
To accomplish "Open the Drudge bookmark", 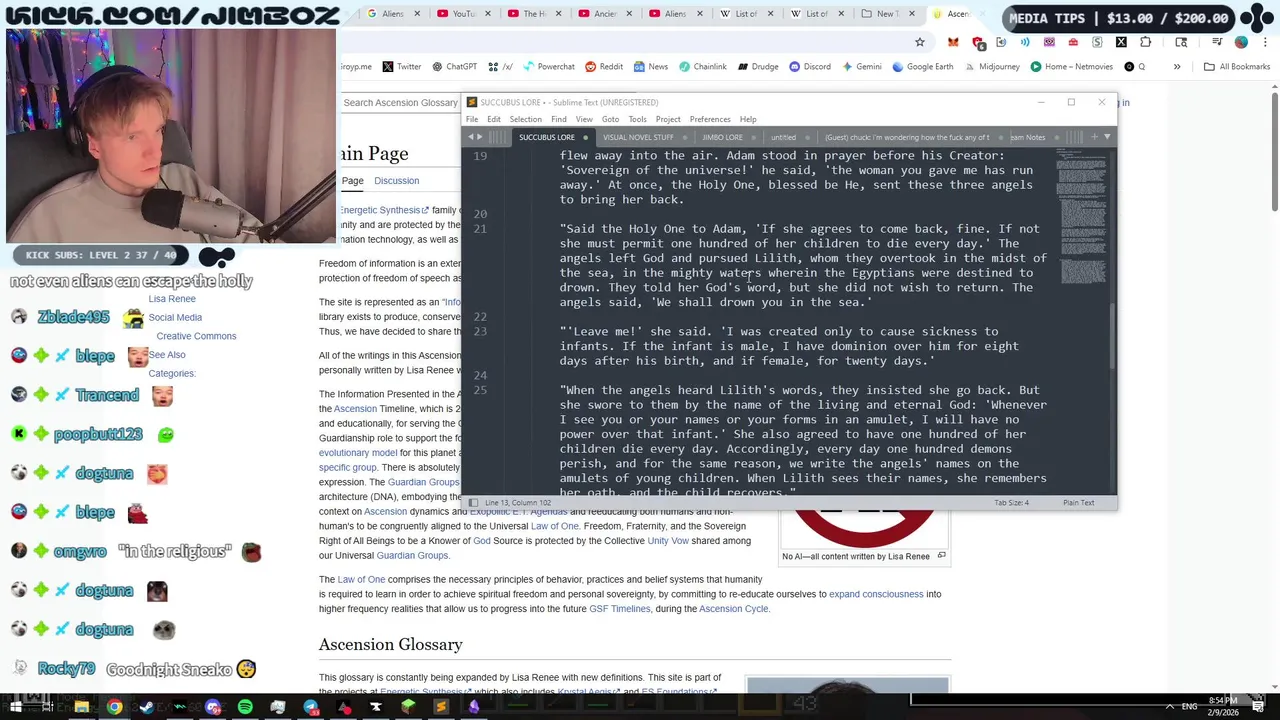I will coord(758,67).
